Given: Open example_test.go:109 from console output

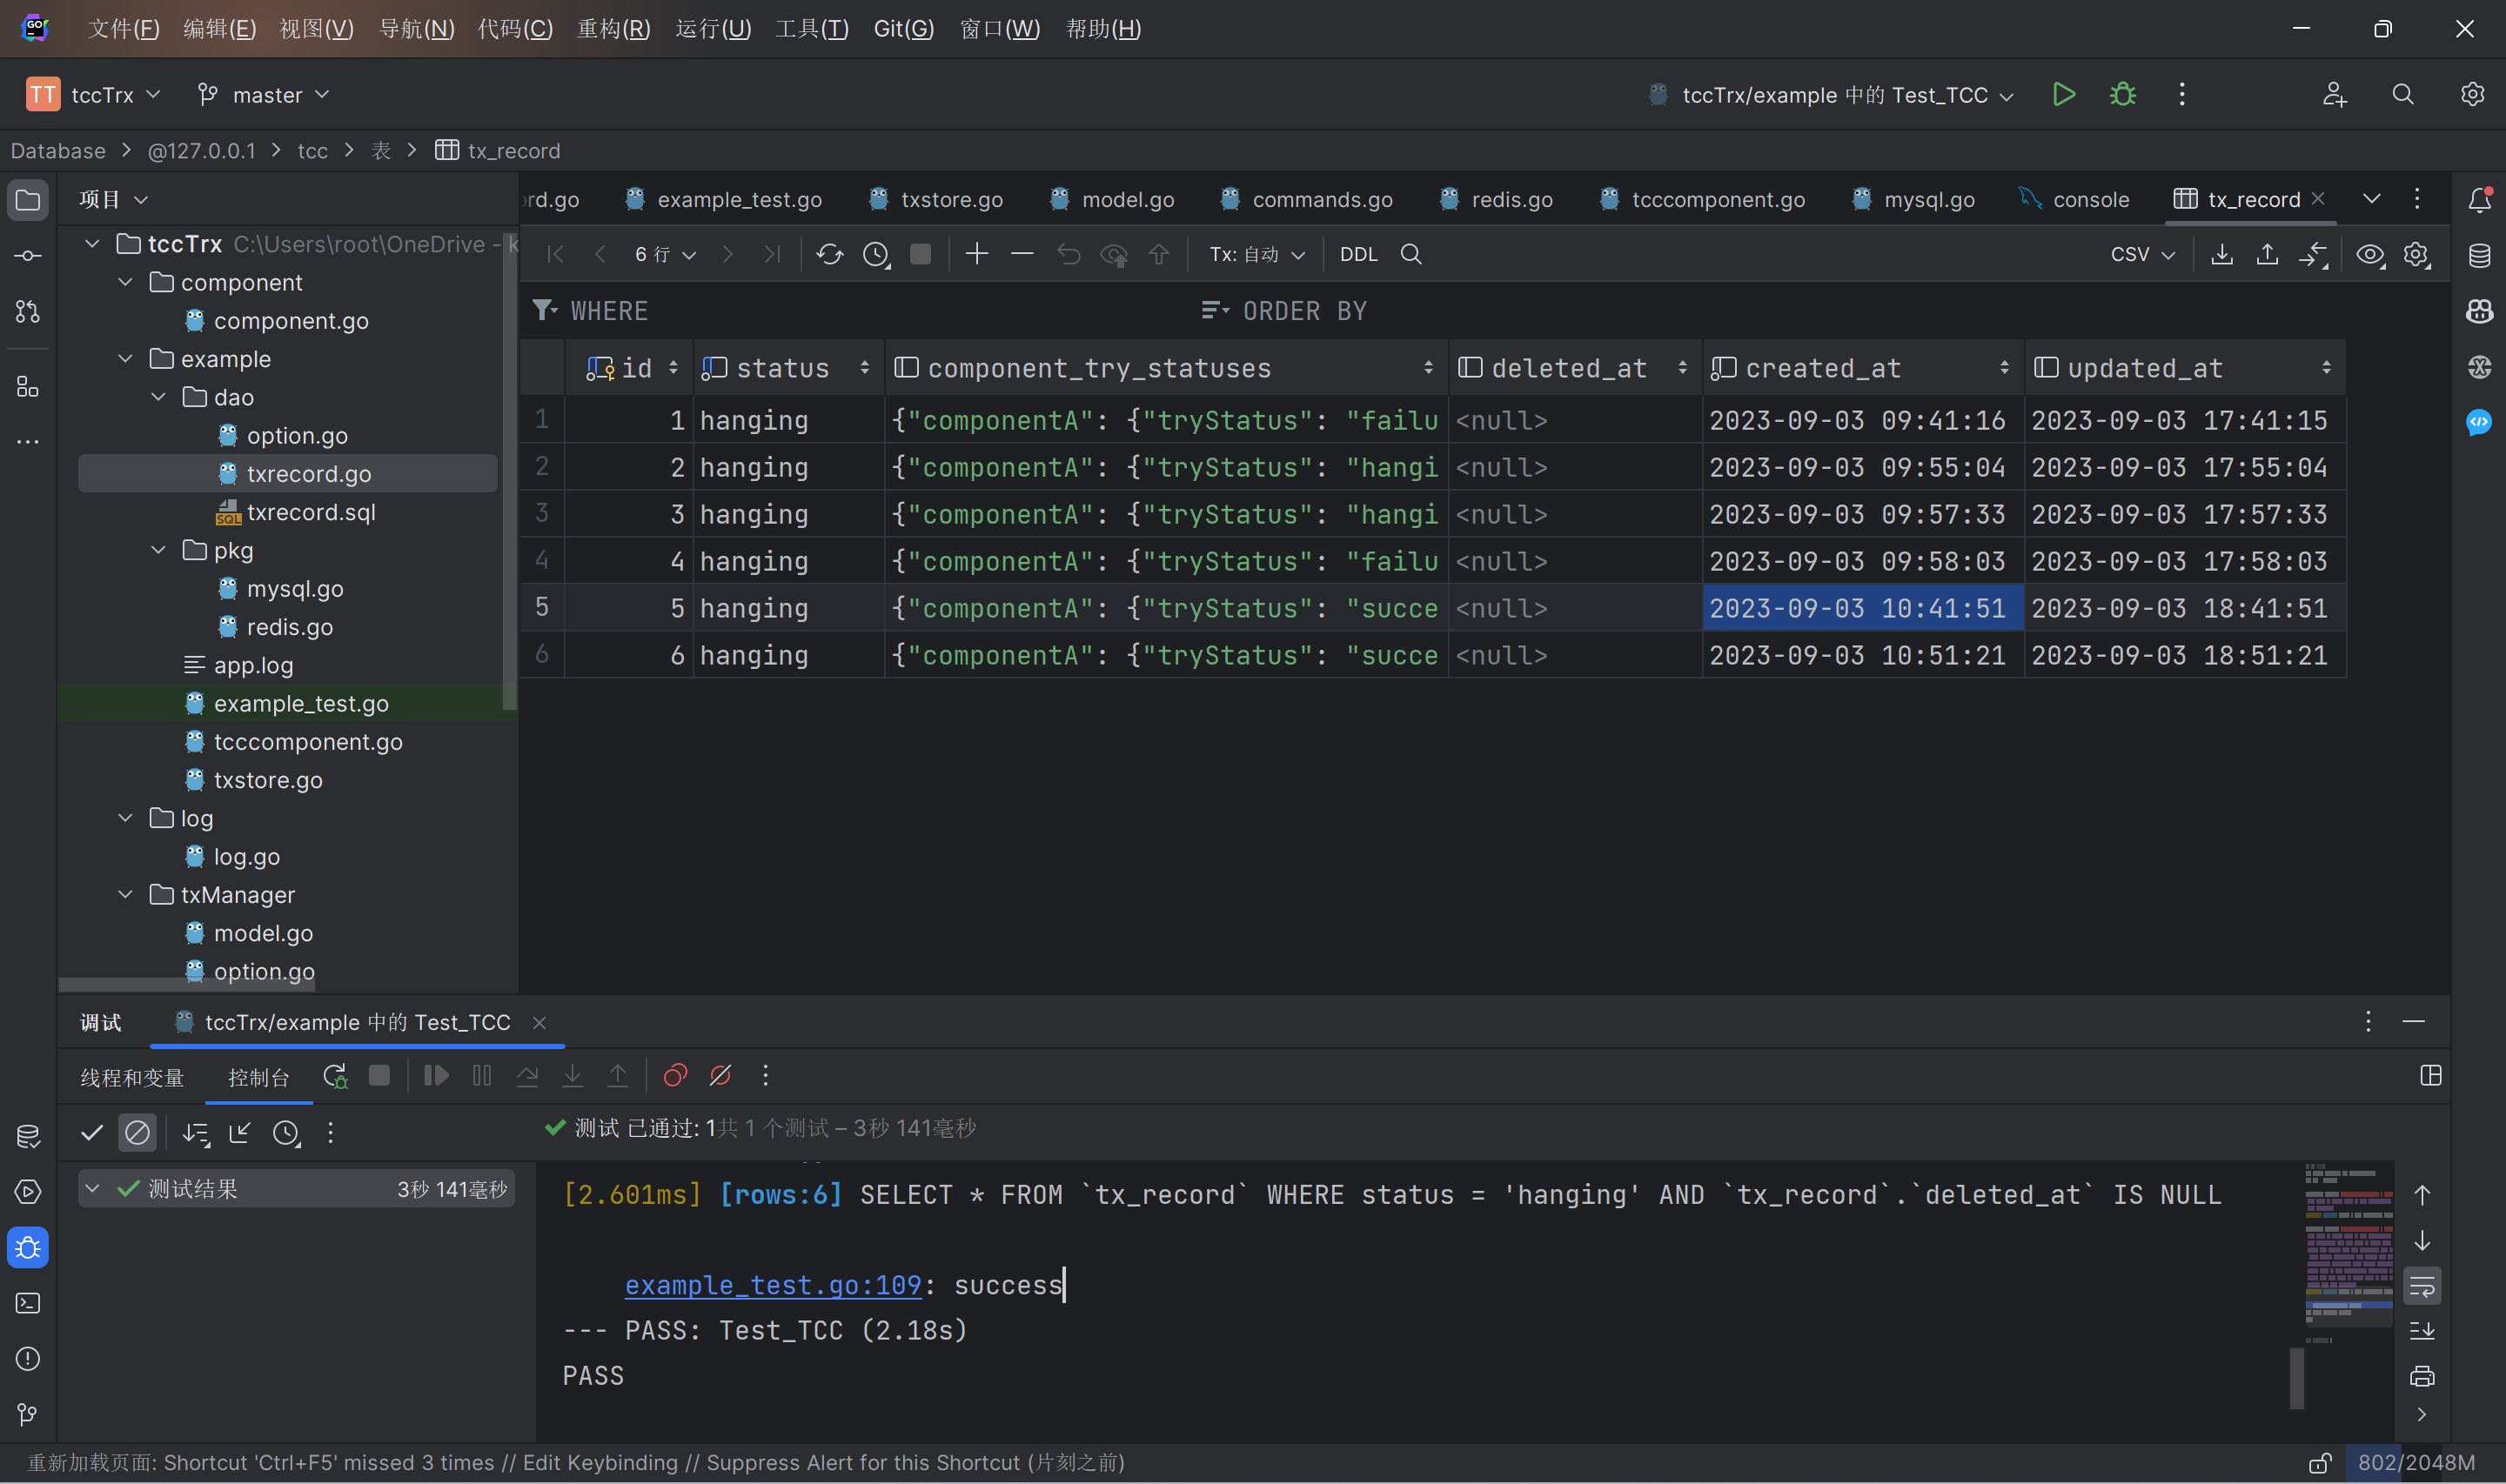Looking at the screenshot, I should (x=773, y=1285).
